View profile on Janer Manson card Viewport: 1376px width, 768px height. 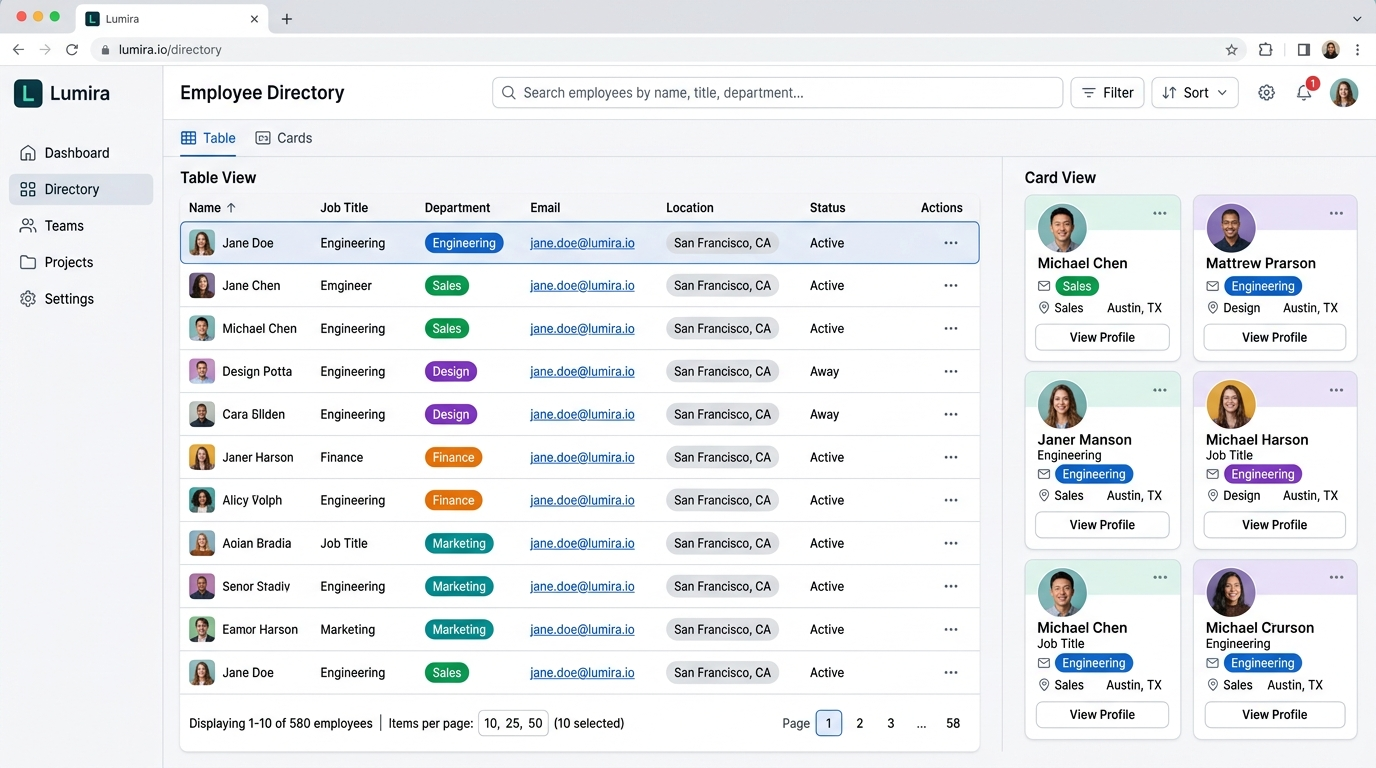point(1102,525)
